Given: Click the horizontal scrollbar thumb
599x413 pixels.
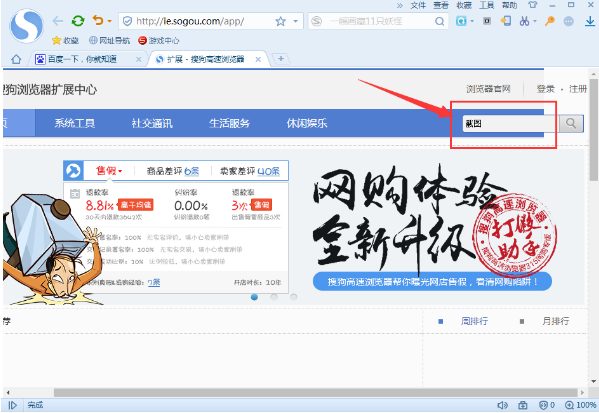Looking at the screenshot, I should click(315, 392).
